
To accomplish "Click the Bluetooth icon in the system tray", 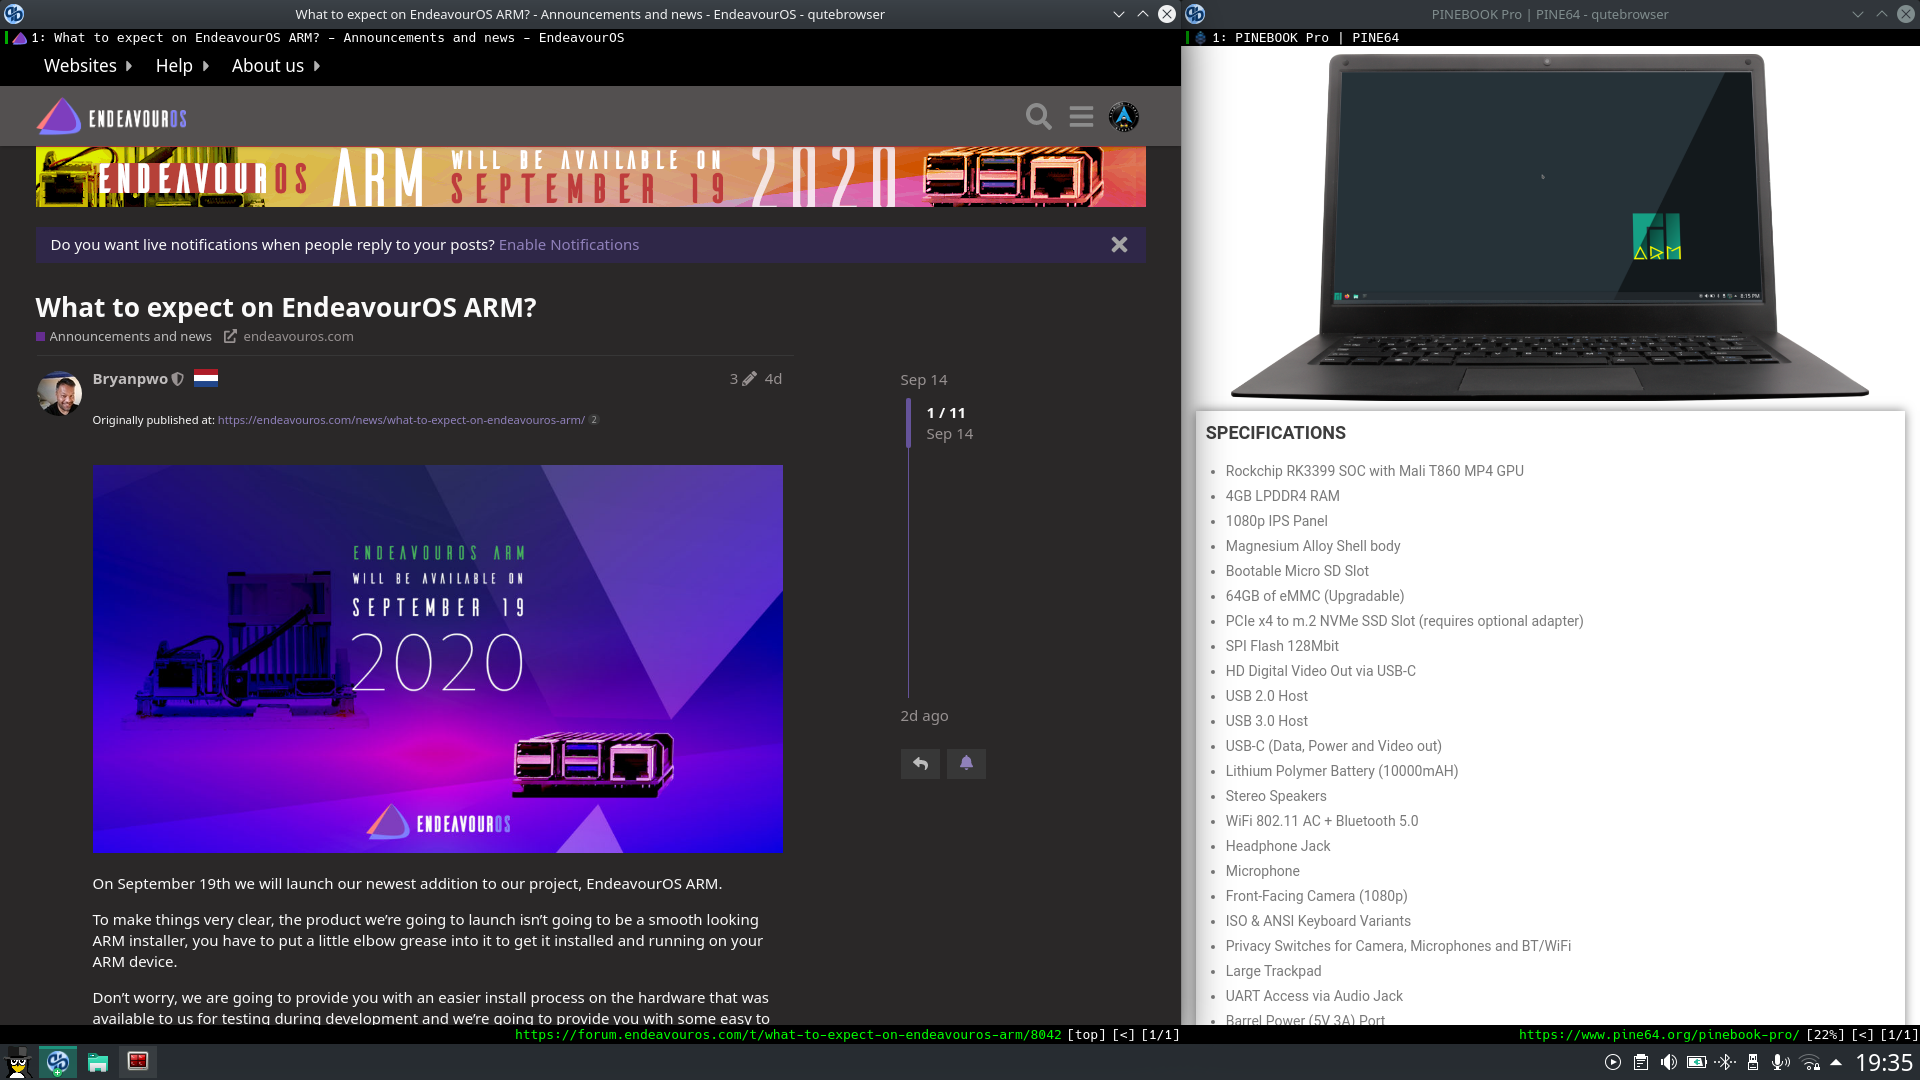I will pyautogui.click(x=1725, y=1062).
